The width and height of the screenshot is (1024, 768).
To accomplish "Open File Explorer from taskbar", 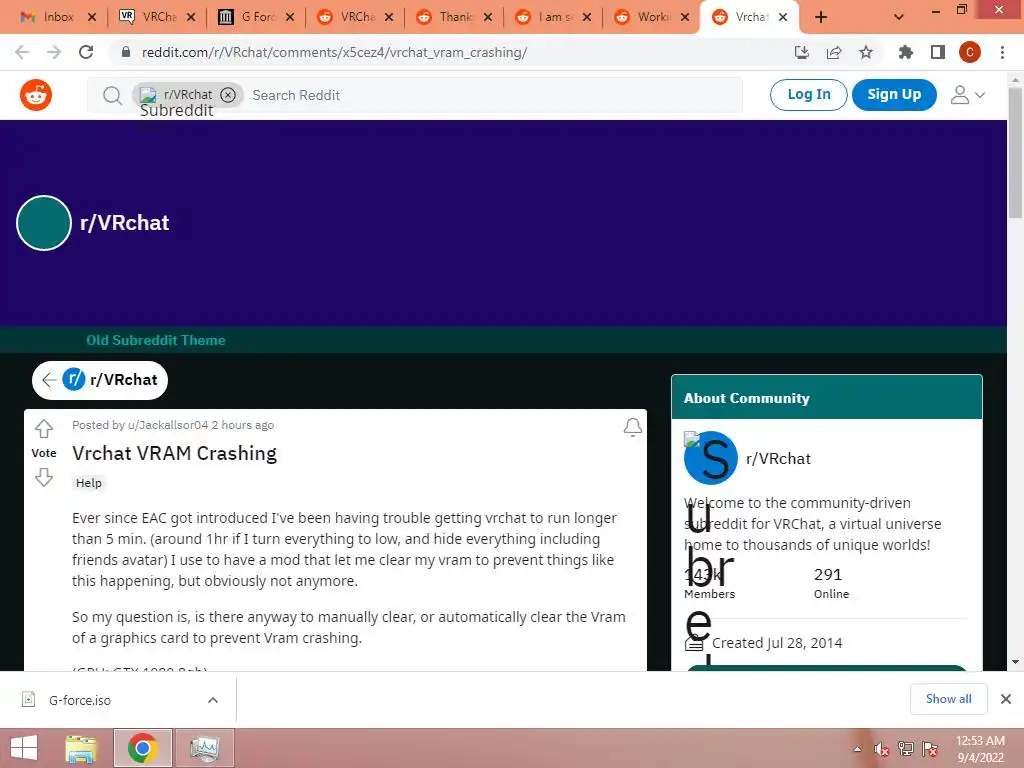I will [81, 748].
